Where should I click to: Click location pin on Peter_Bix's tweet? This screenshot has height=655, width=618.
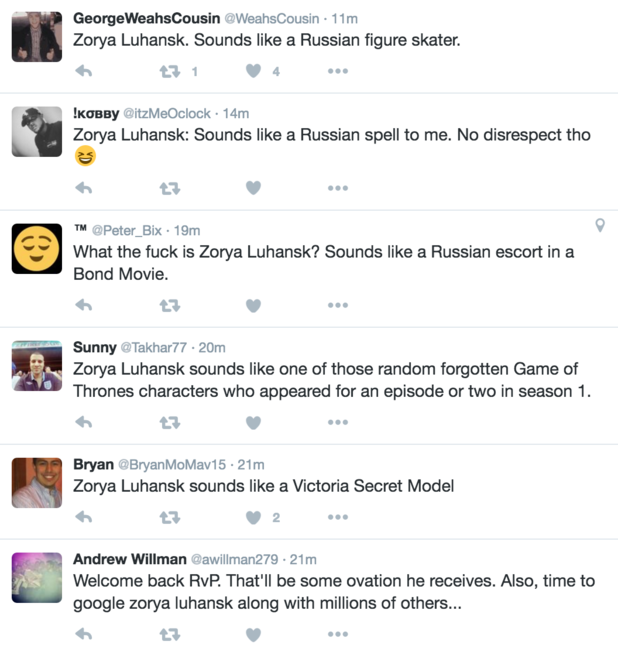pyautogui.click(x=600, y=226)
